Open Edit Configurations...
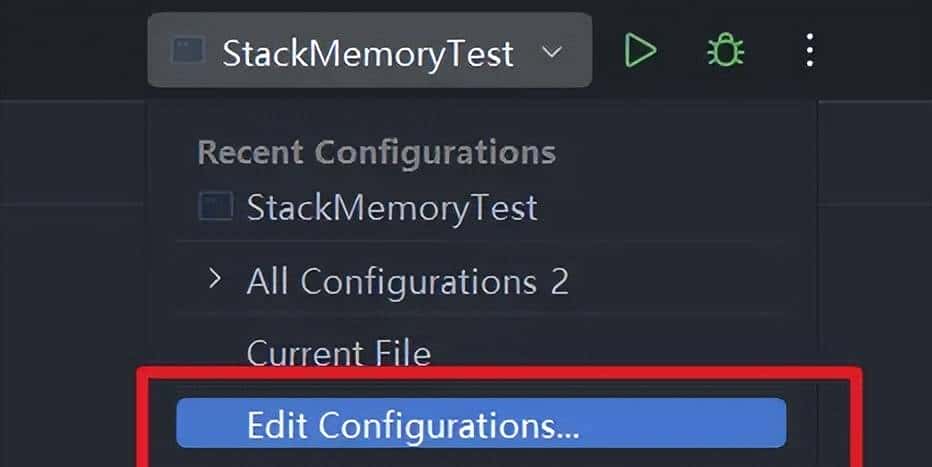 point(412,426)
